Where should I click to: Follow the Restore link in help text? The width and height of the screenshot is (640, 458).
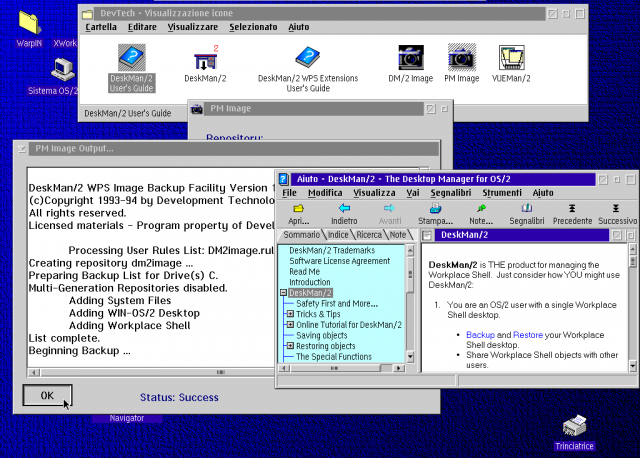(528, 335)
